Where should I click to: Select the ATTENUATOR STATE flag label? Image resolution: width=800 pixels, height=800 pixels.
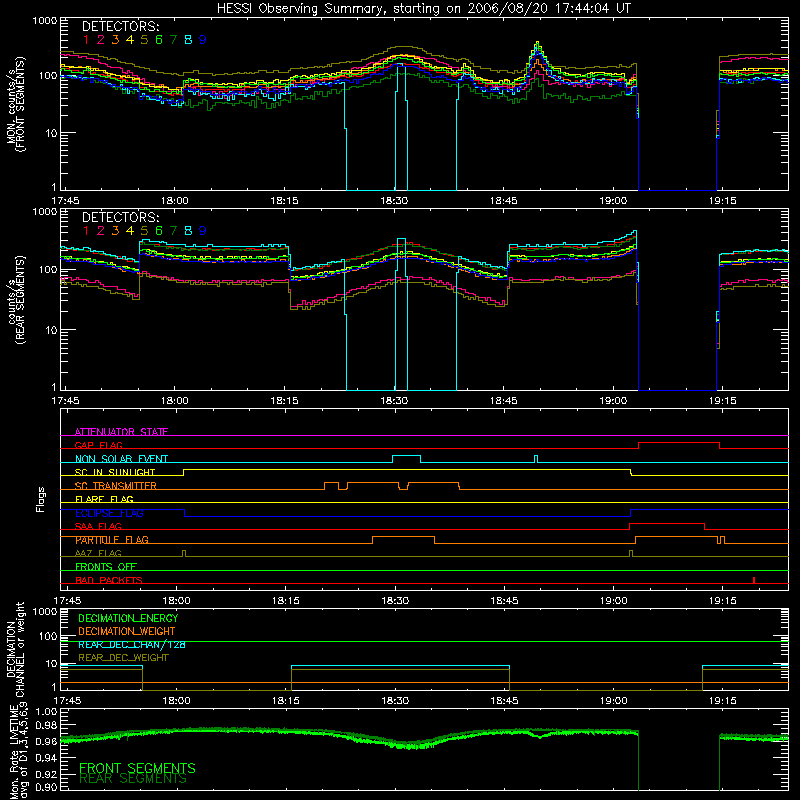tap(121, 432)
